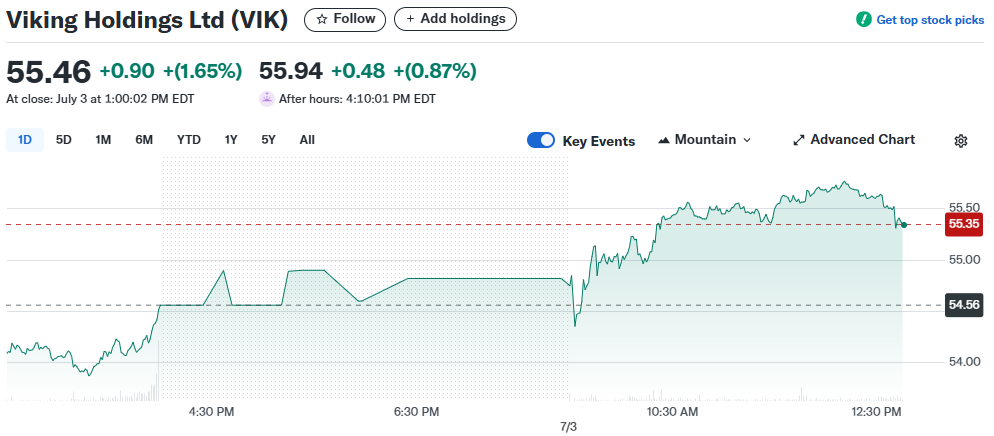Click the +0.90 price change value
Screen dimensions: 994x436
click(127, 71)
